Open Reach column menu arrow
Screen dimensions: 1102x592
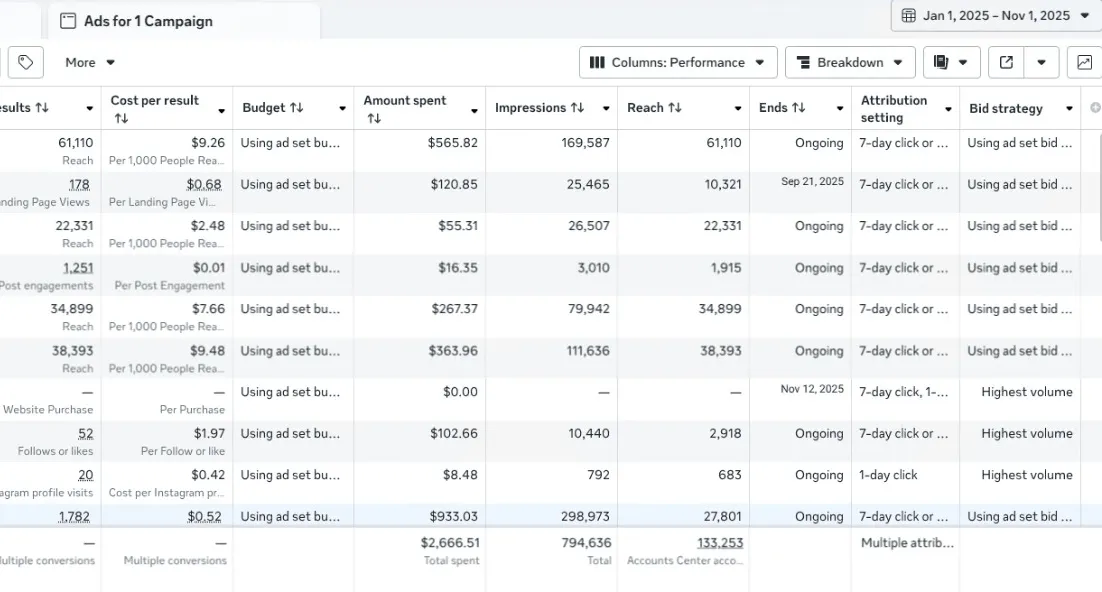click(738, 108)
